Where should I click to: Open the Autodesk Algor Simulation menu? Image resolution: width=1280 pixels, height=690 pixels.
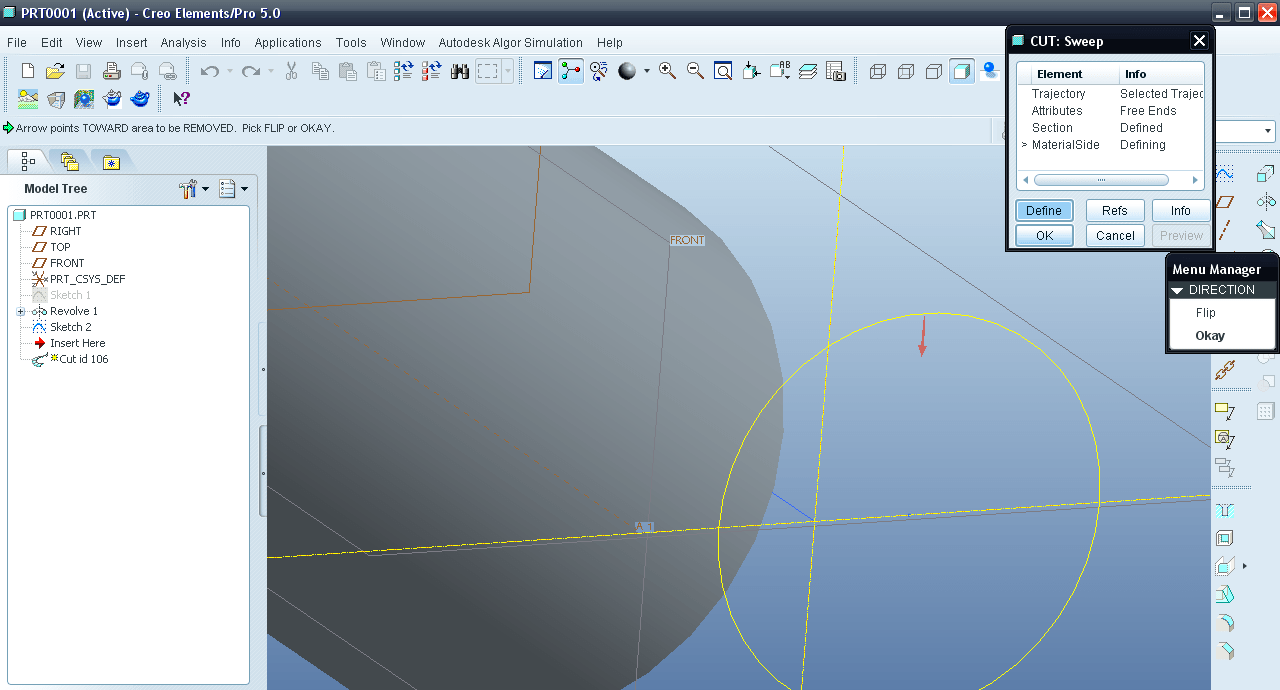[x=511, y=43]
